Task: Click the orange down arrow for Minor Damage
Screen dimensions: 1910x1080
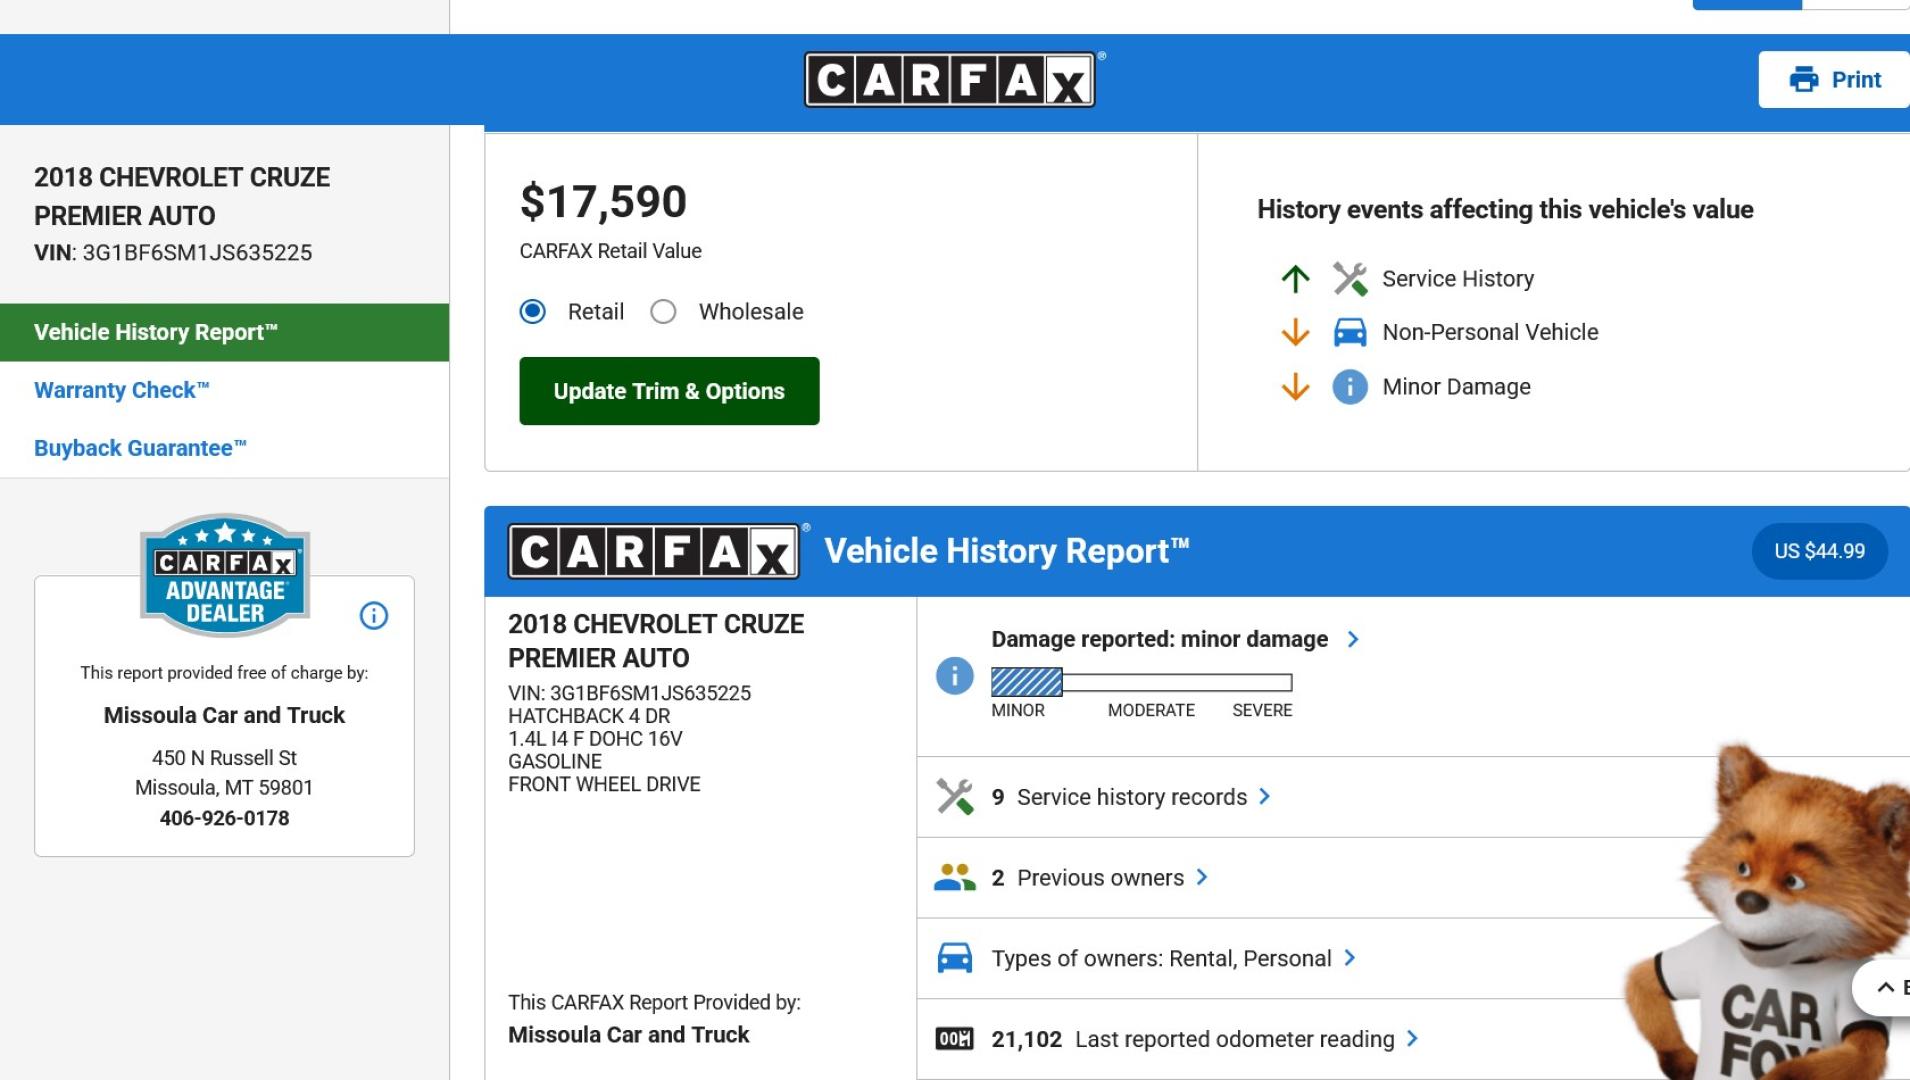Action: point(1295,387)
